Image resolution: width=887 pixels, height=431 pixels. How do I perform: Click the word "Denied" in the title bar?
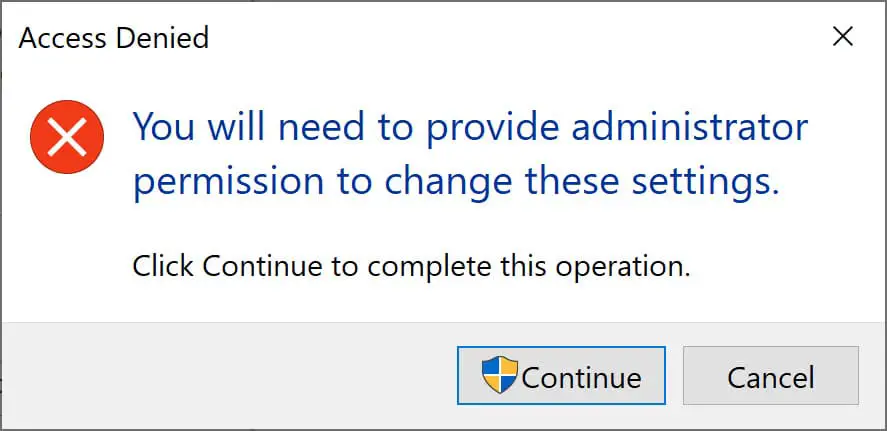(x=162, y=39)
